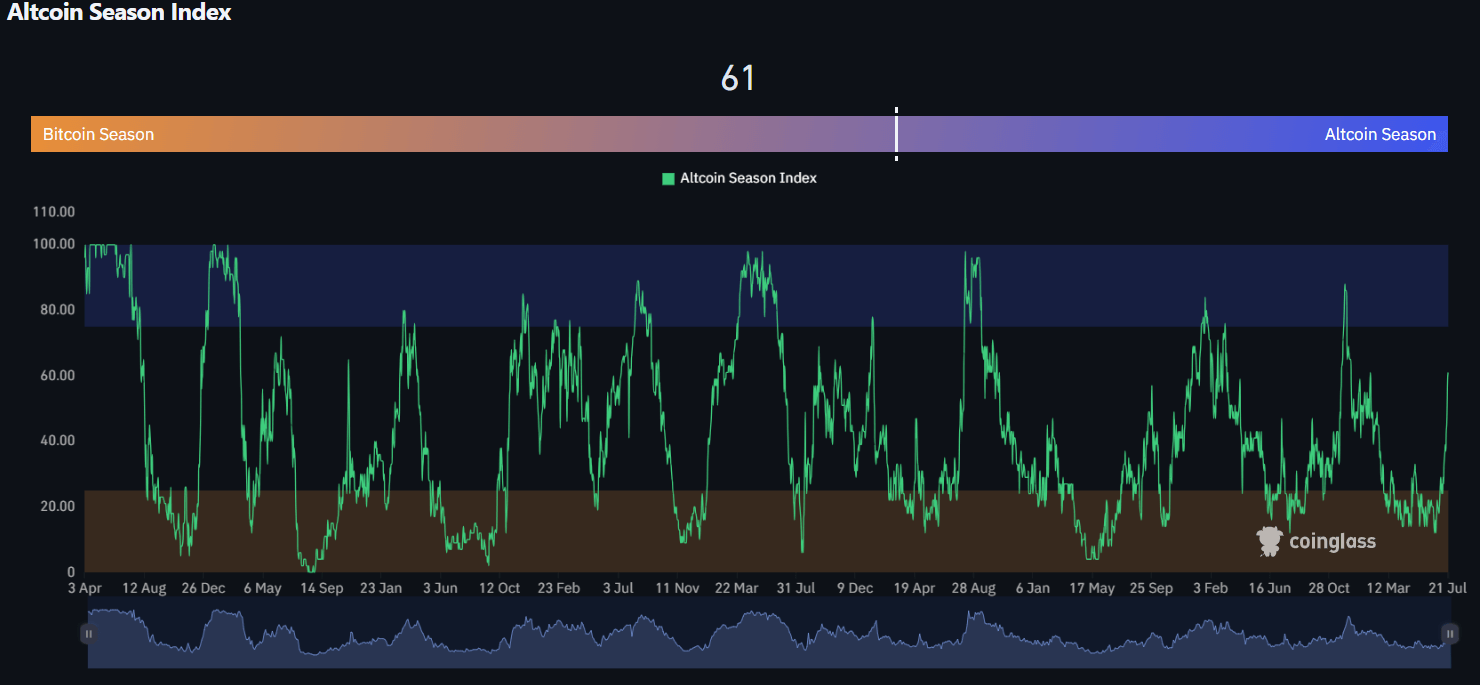Click the green Altcoin Season Index legend square

pos(668,178)
